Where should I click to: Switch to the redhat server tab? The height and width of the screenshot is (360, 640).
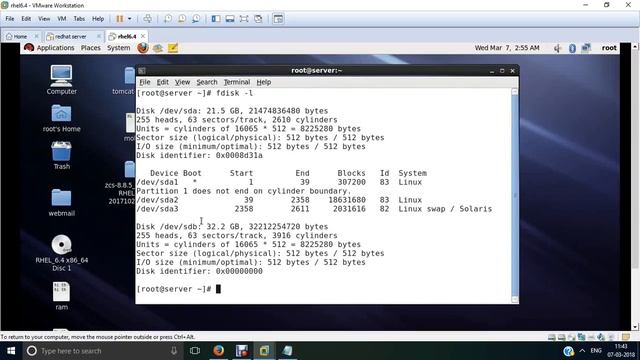71,36
